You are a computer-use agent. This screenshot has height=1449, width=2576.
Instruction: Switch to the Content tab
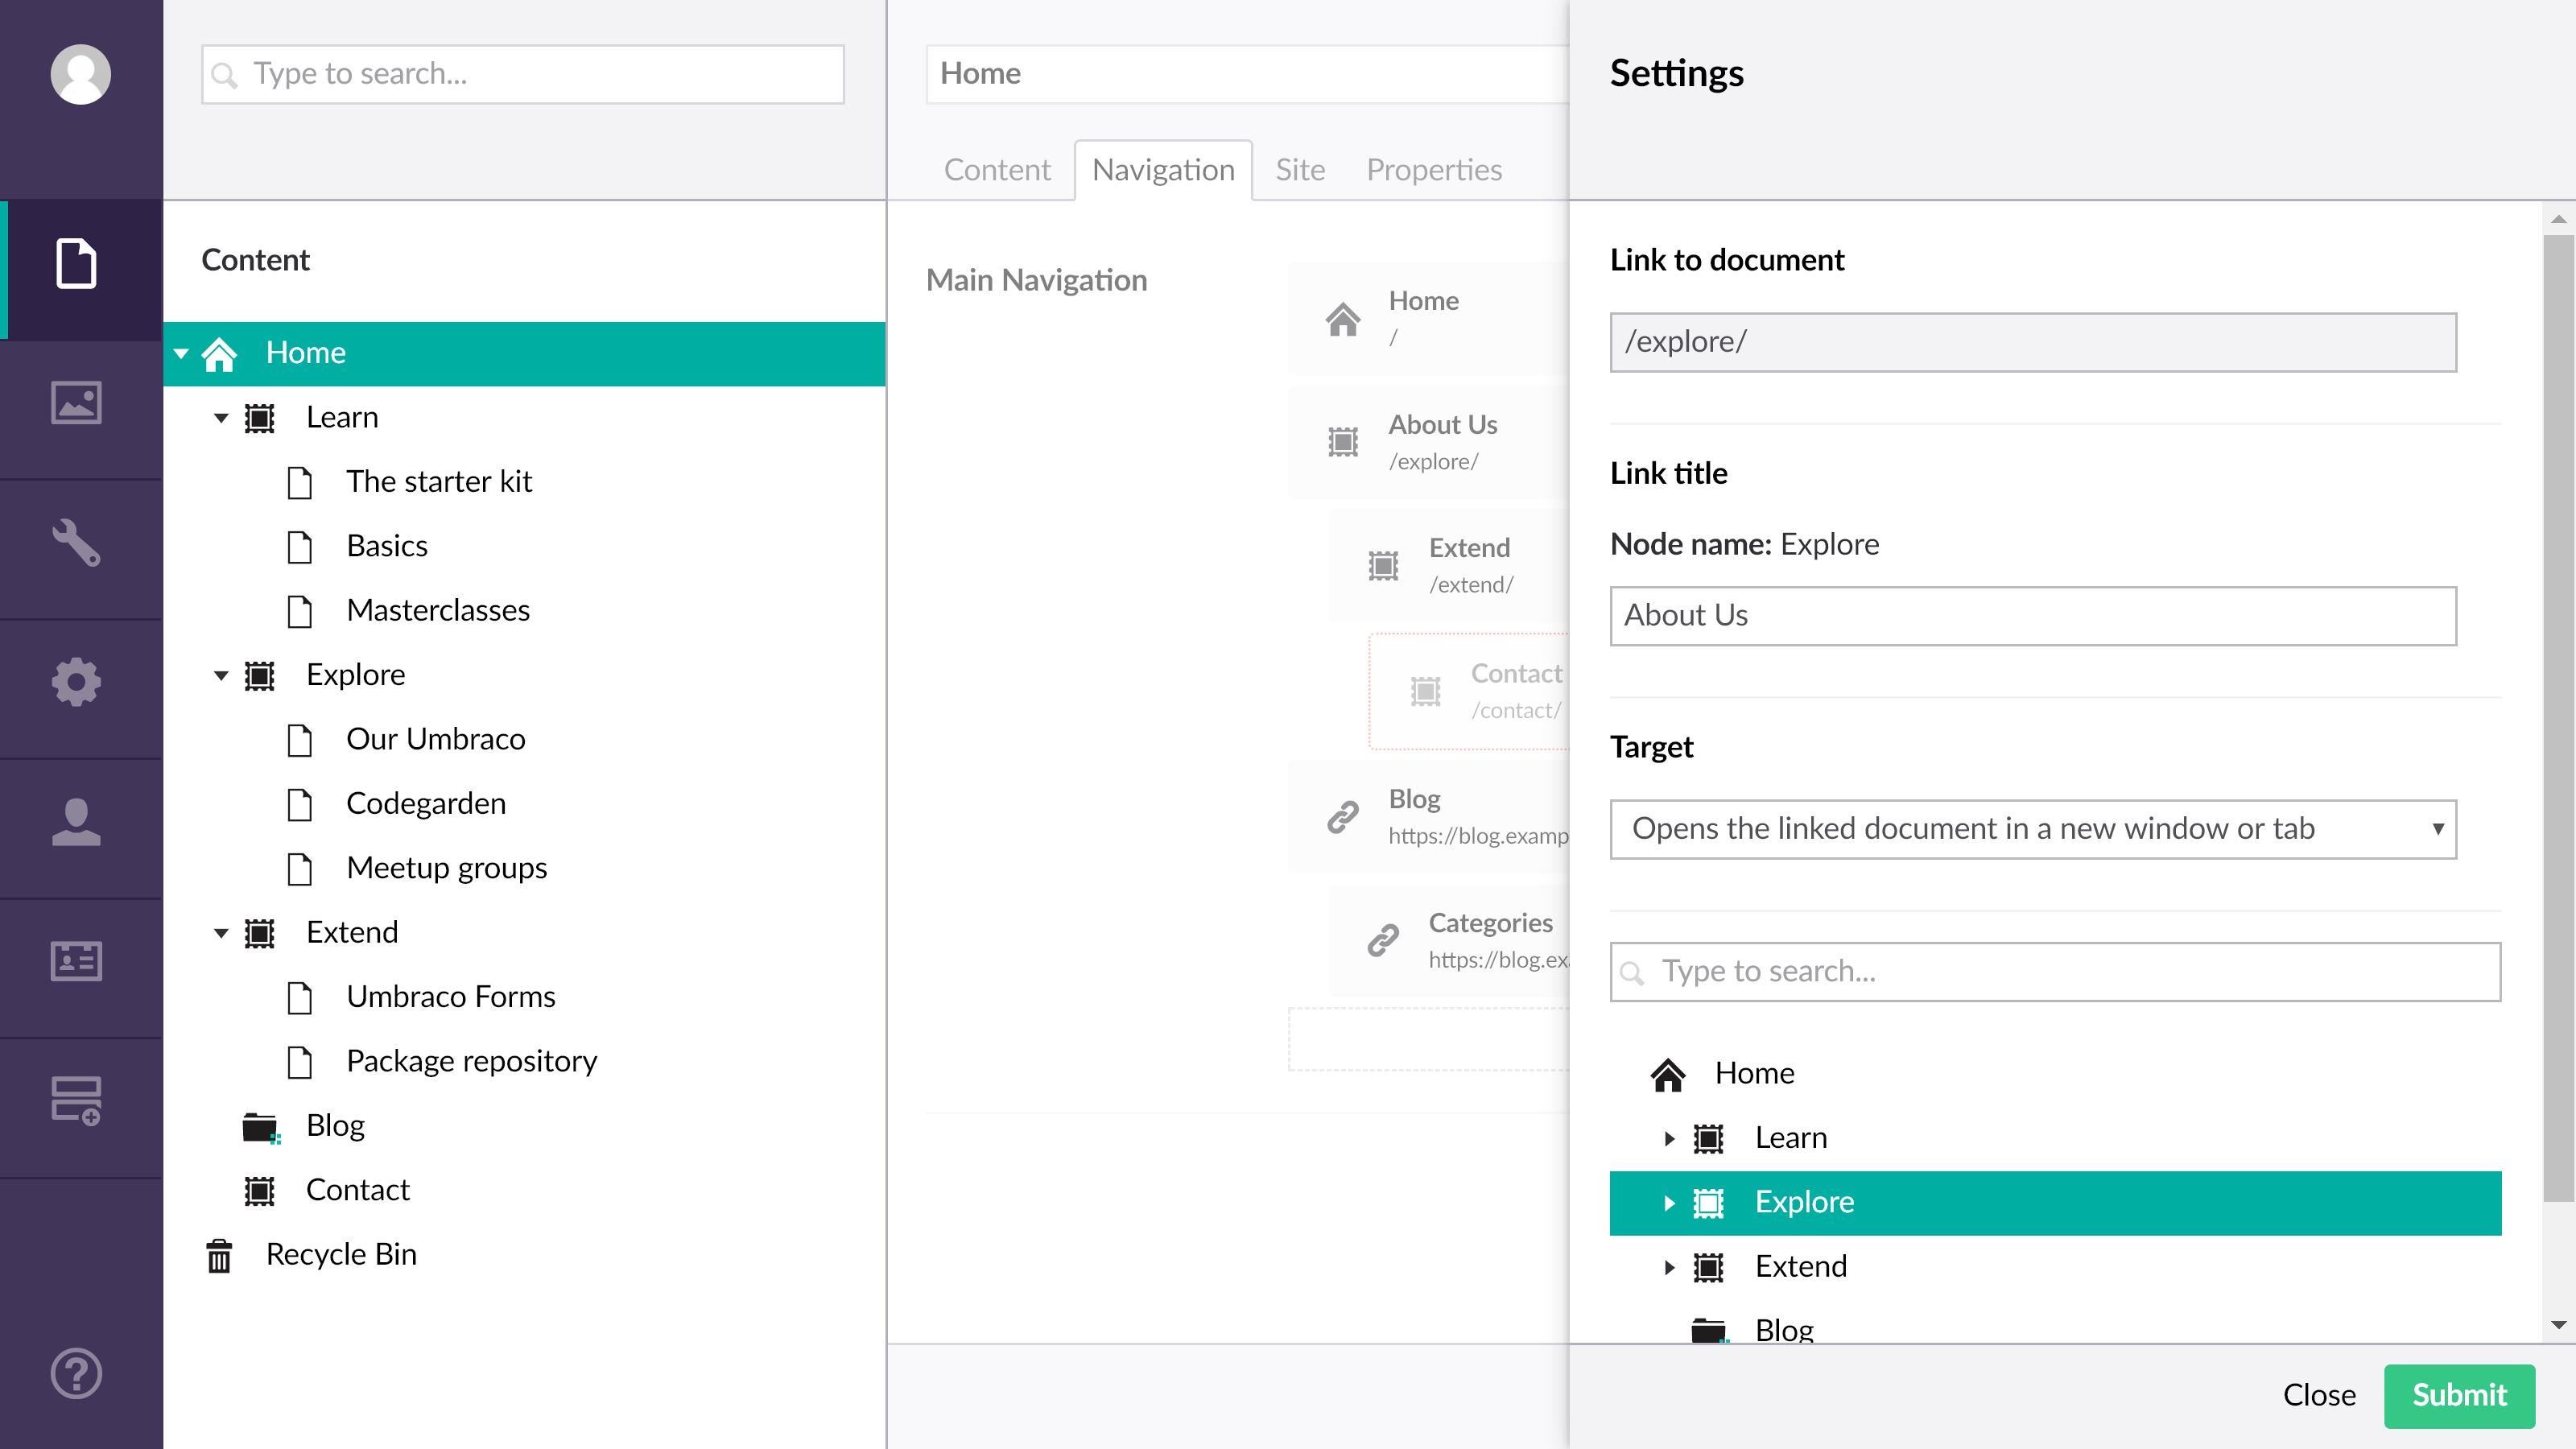pyautogui.click(x=996, y=170)
